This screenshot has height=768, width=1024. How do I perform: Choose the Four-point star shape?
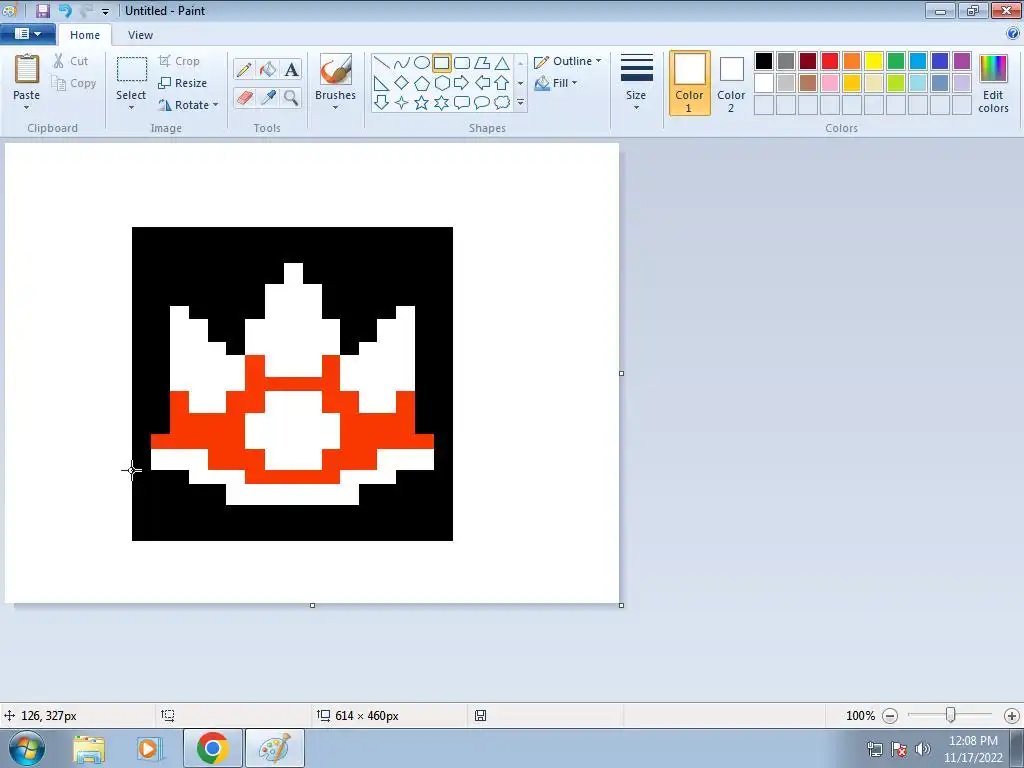(402, 103)
